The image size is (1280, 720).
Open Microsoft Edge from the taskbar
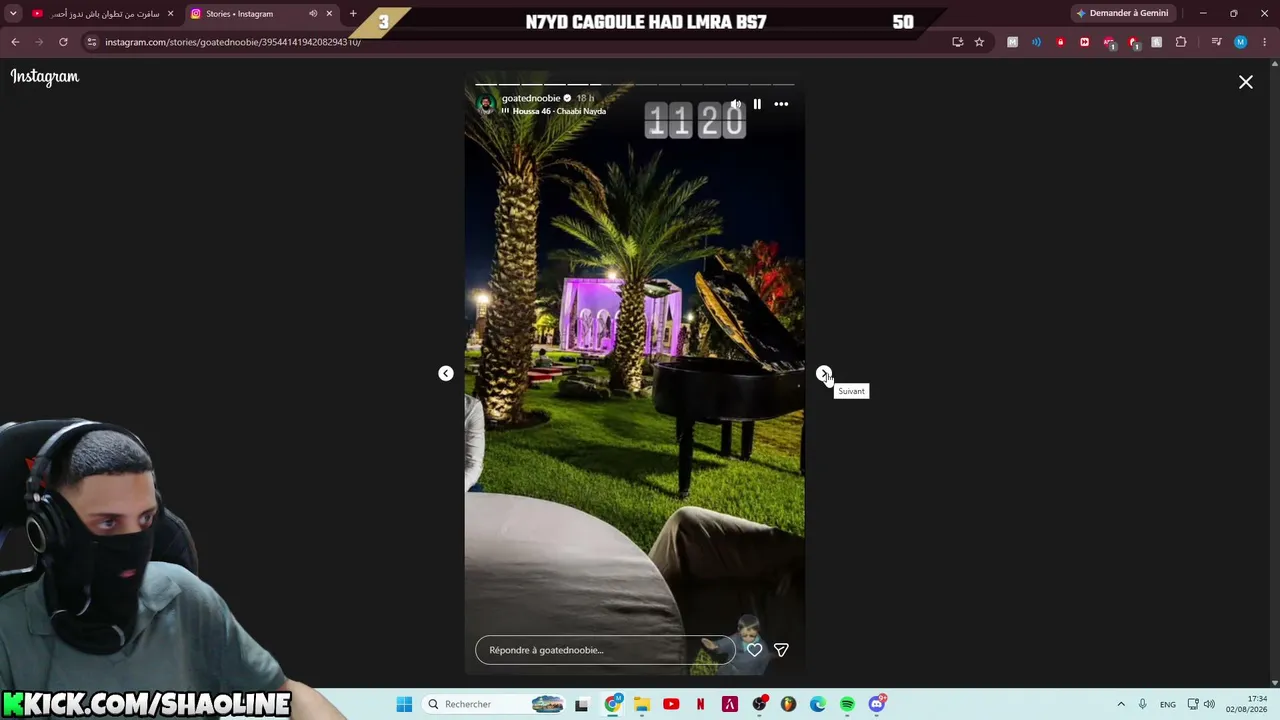click(818, 704)
